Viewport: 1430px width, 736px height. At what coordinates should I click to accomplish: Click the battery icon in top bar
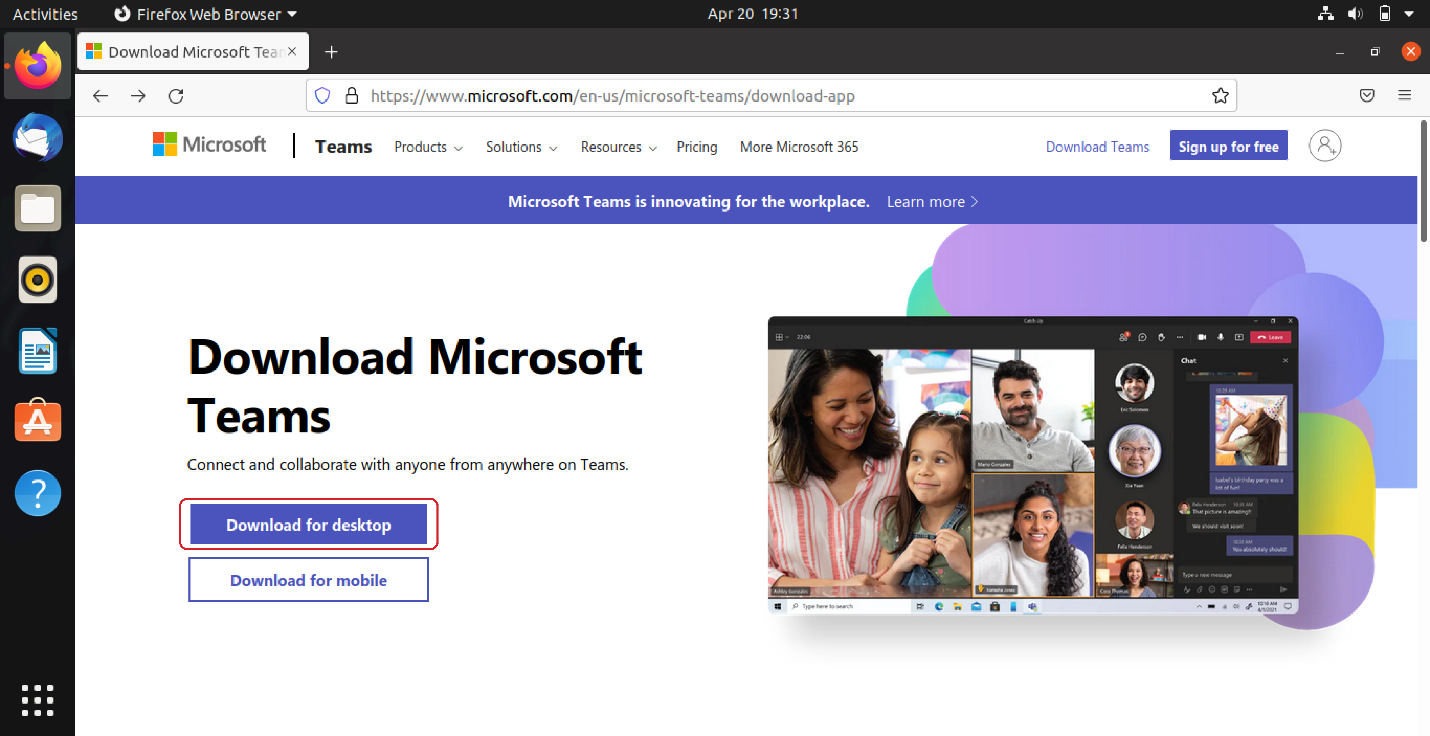coord(1385,14)
